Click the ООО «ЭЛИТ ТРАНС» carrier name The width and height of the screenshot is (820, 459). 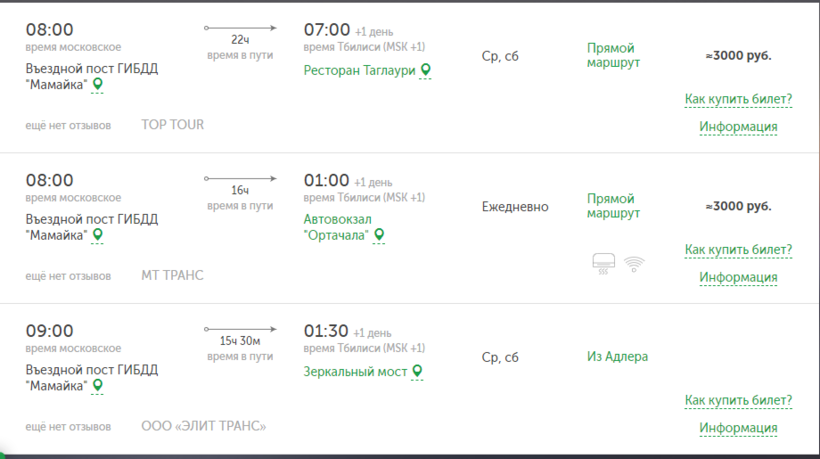(204, 426)
